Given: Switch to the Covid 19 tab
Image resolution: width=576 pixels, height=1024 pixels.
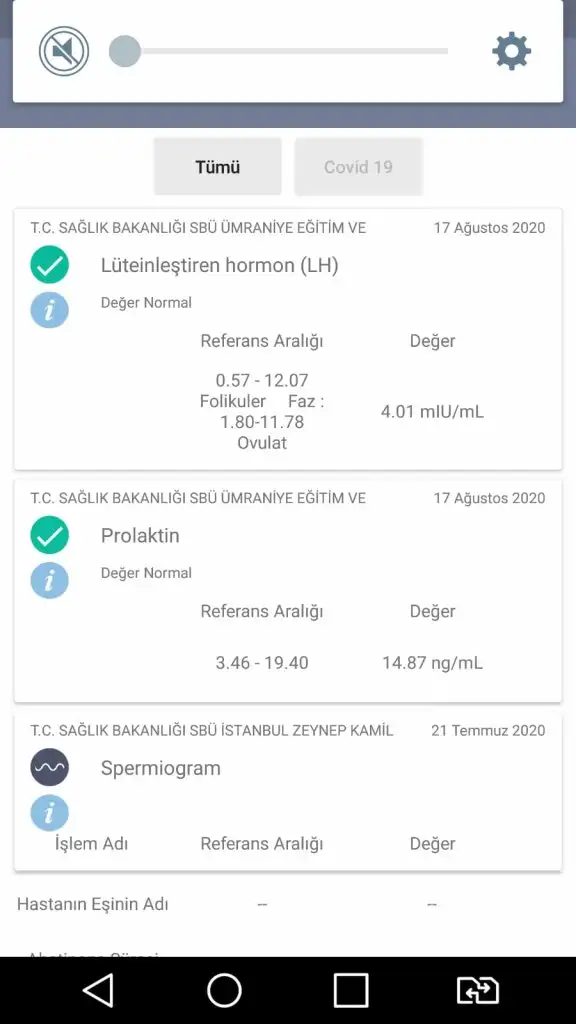Looking at the screenshot, I should pyautogui.click(x=358, y=167).
